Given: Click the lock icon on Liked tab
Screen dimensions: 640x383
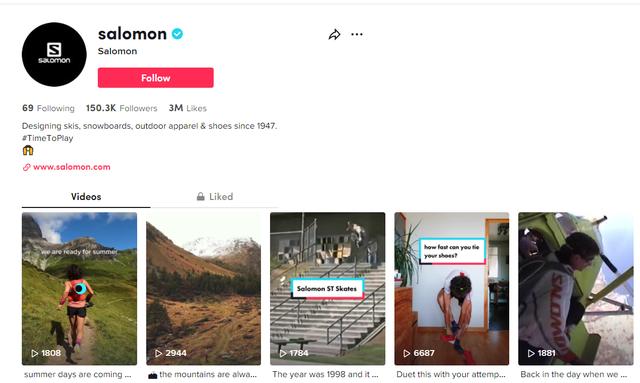Looking at the screenshot, I should tap(200, 196).
